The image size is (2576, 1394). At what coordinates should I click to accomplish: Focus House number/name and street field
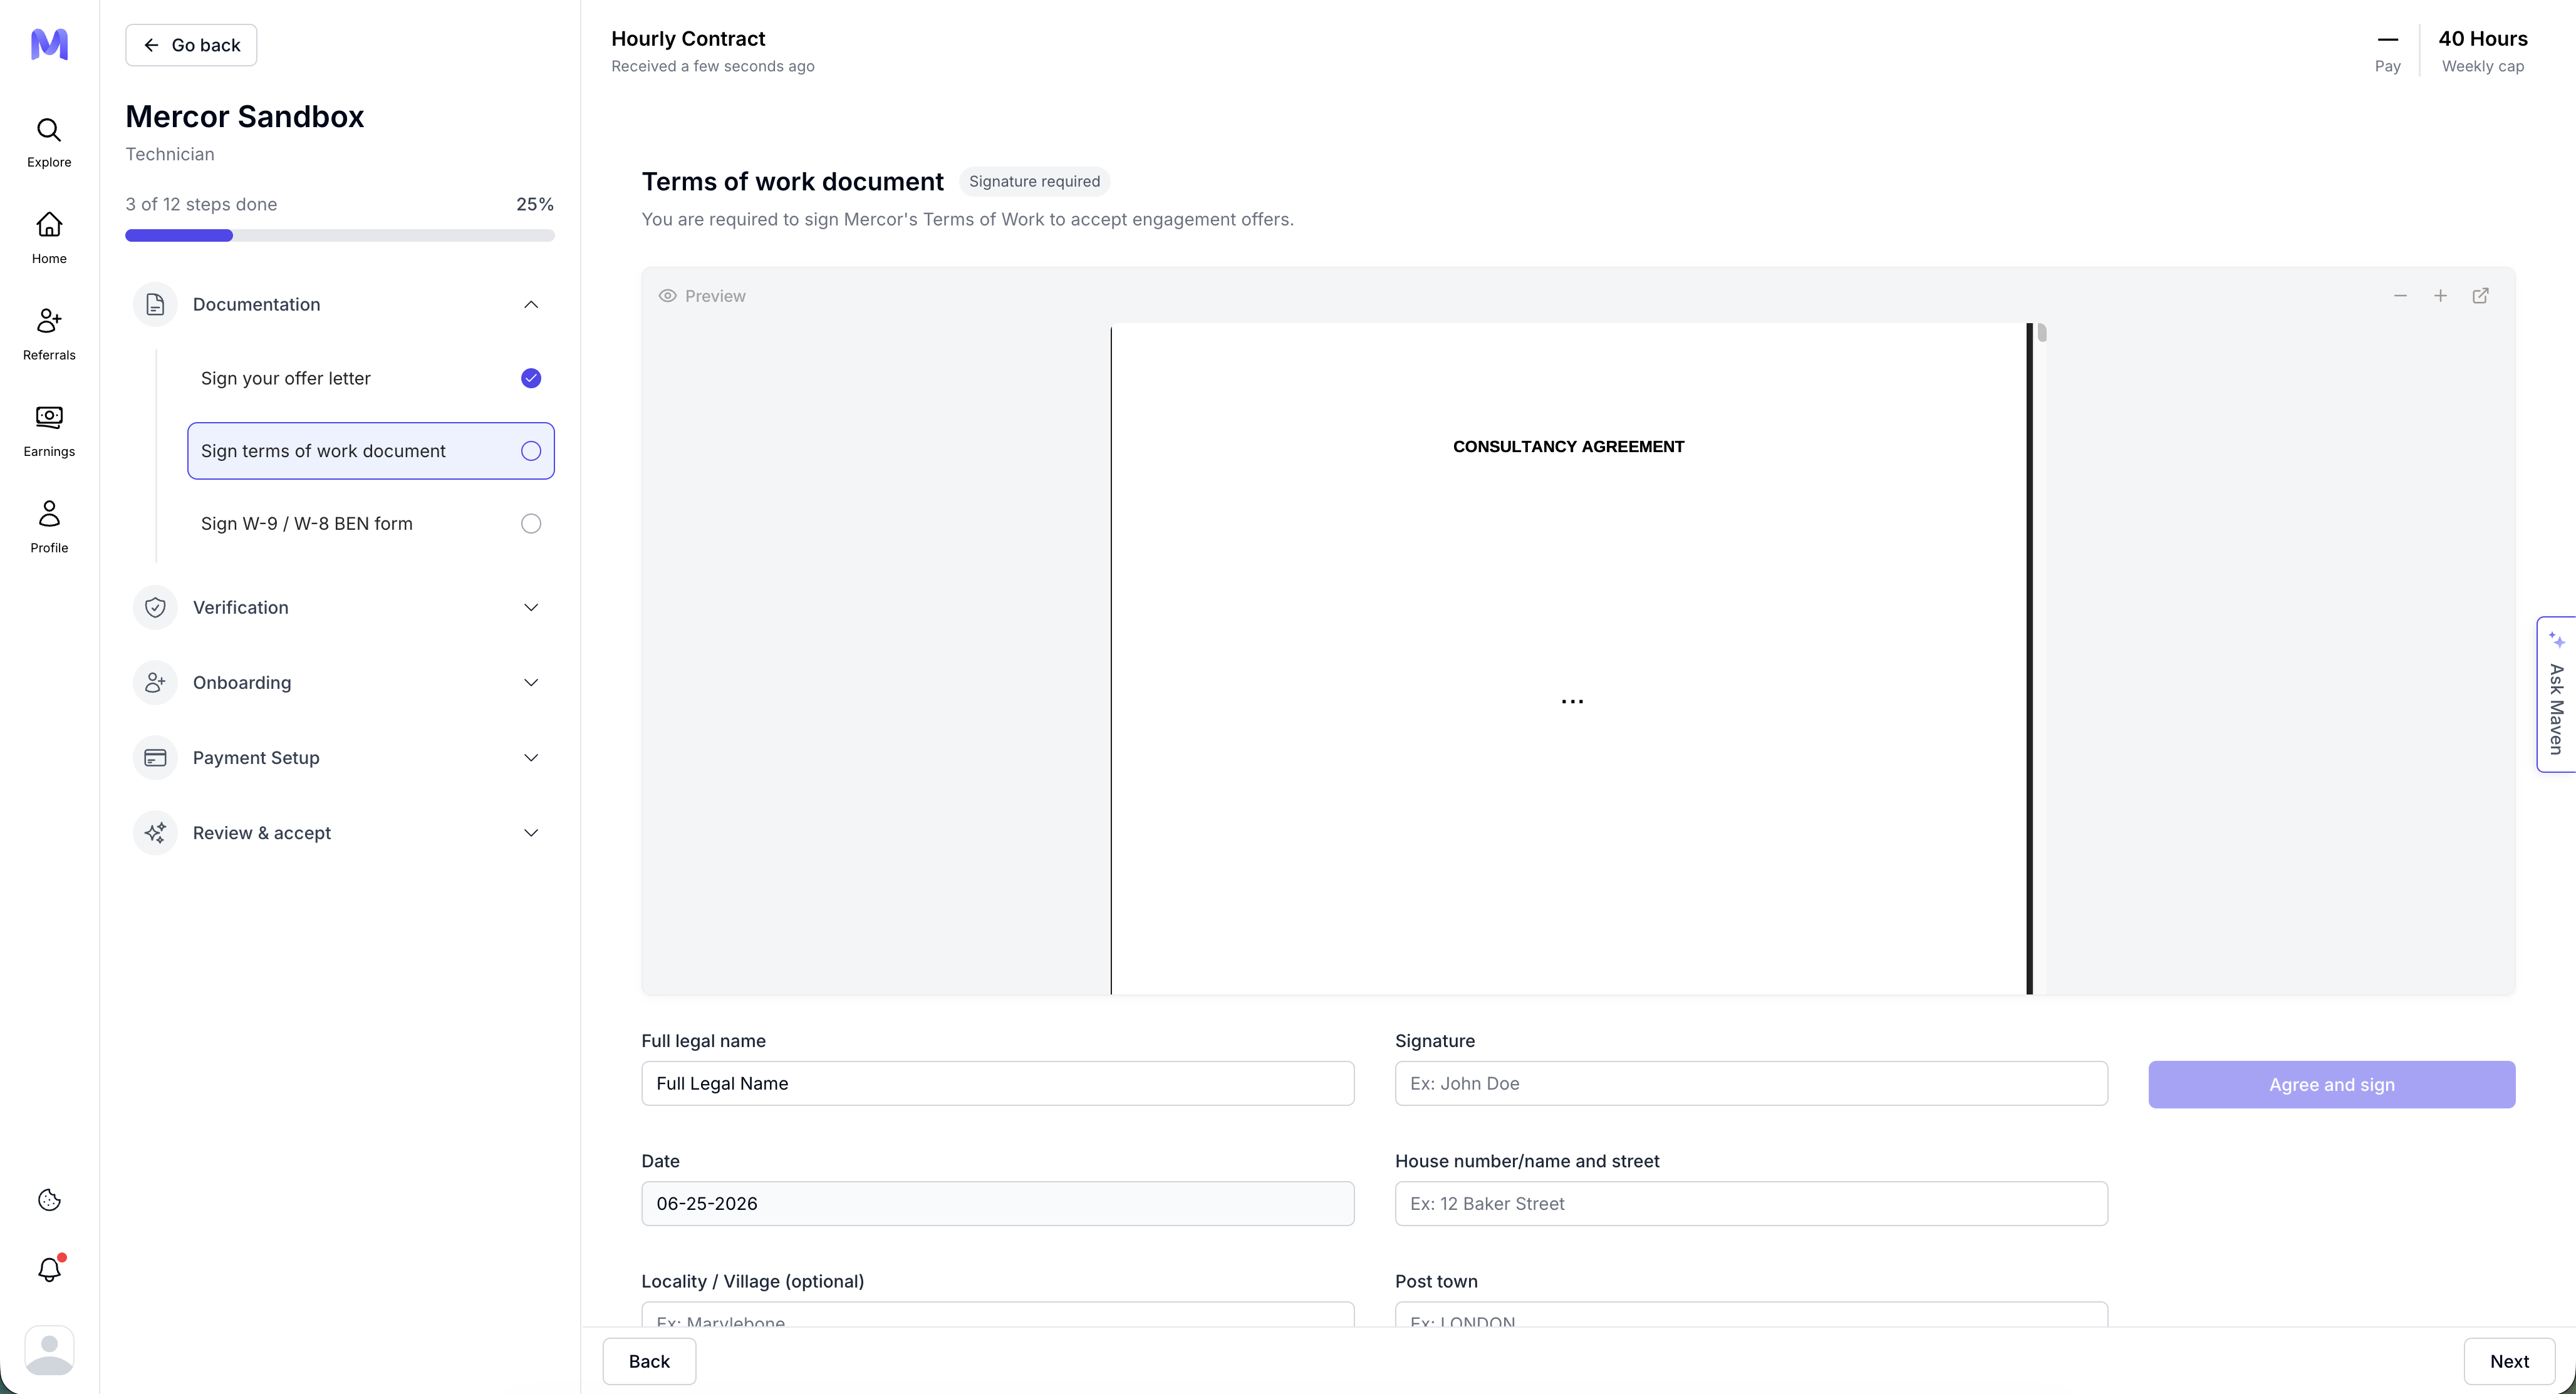click(1751, 1203)
